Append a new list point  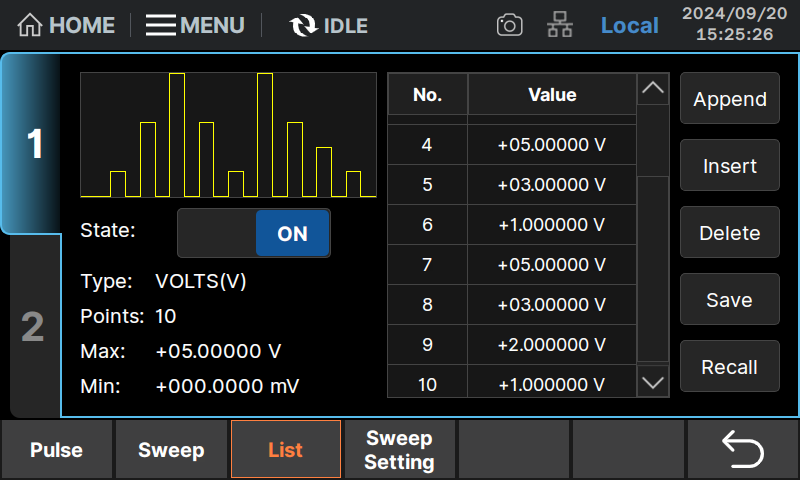click(729, 99)
